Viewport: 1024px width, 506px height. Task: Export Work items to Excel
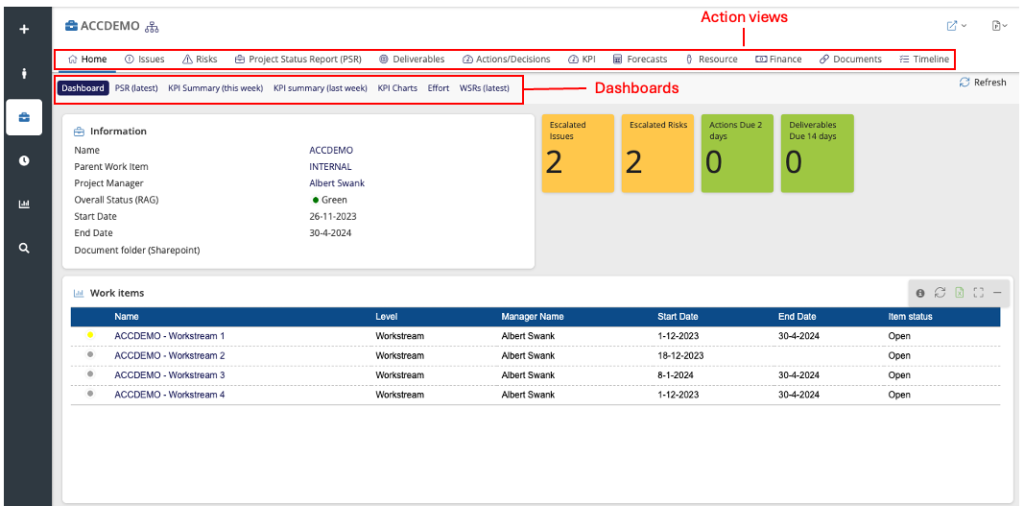pos(959,293)
